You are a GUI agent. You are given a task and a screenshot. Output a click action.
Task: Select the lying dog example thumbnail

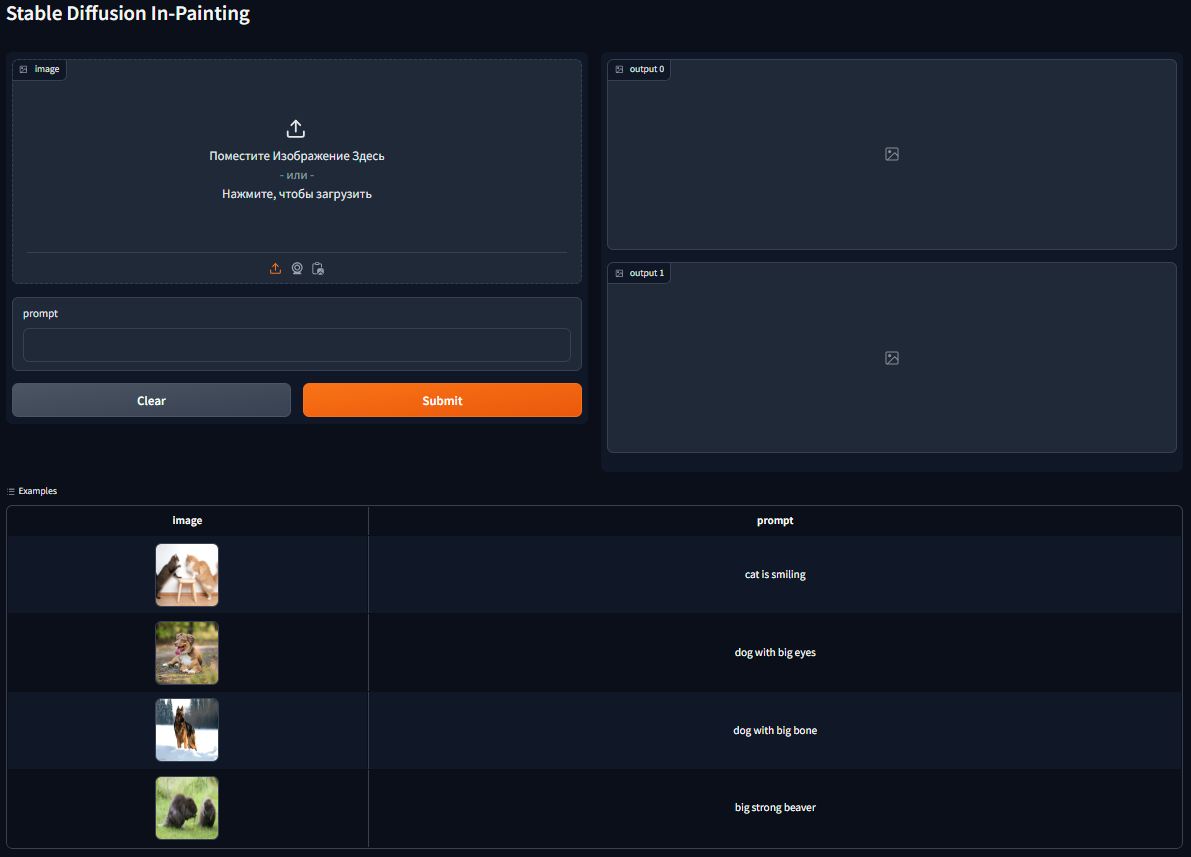[187, 653]
